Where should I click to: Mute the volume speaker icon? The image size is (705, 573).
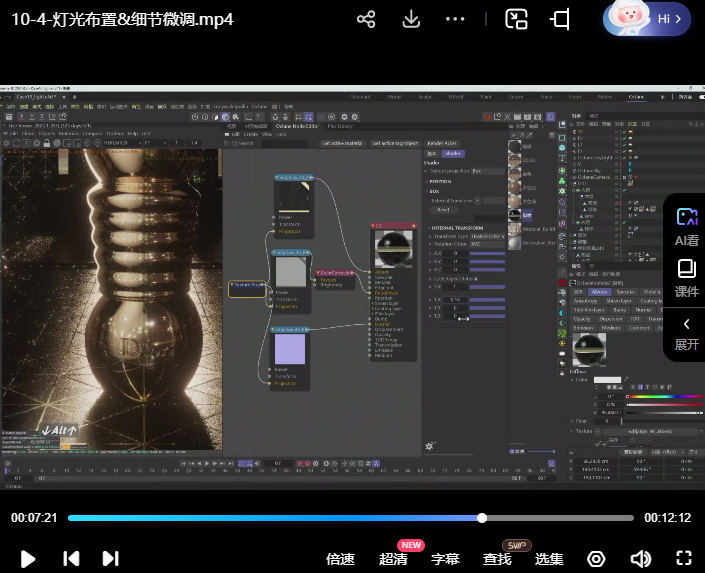[640, 558]
